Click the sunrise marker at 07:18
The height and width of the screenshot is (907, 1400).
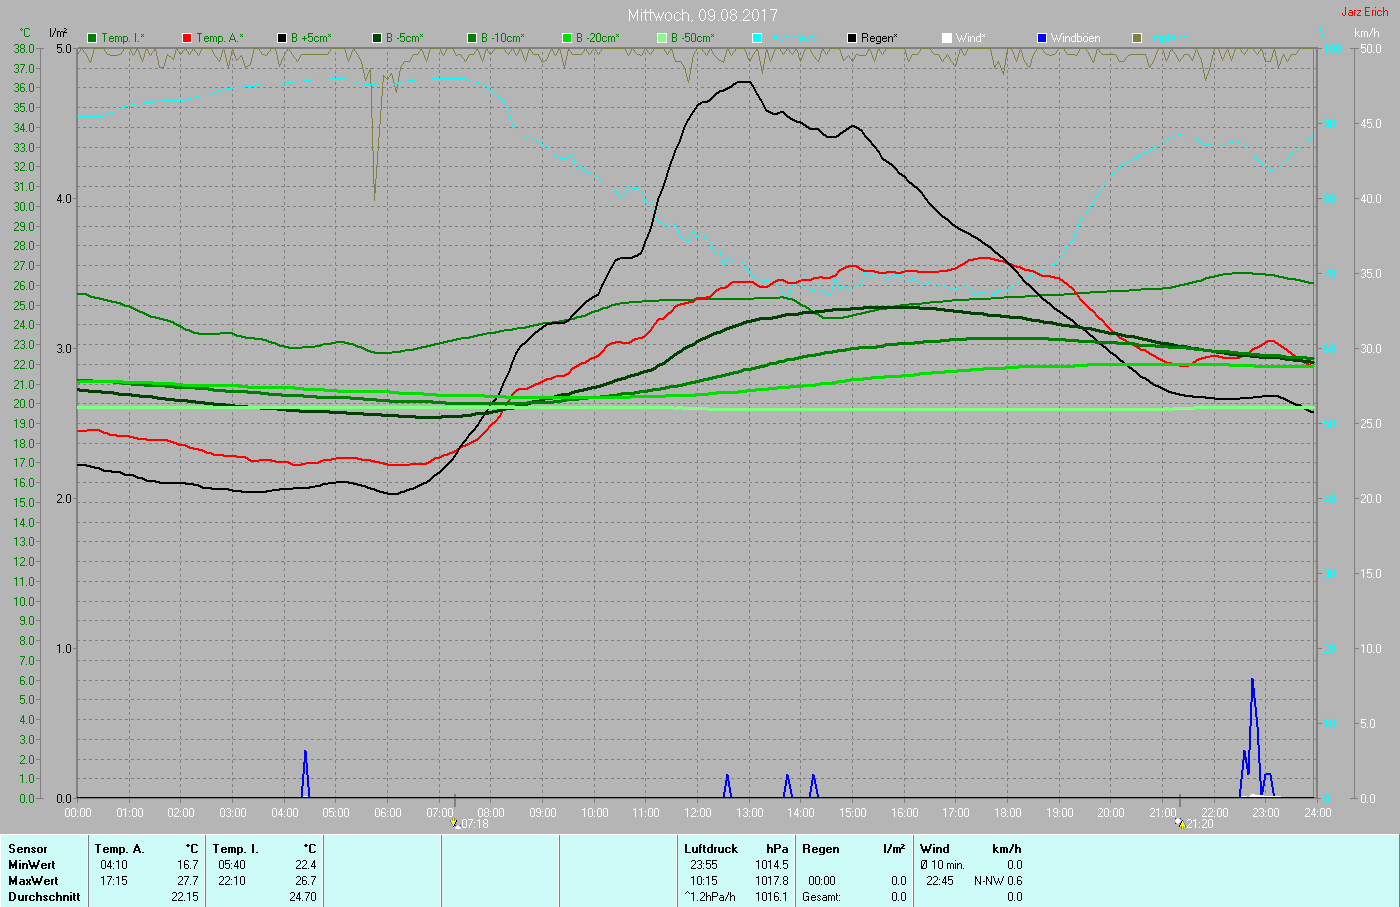456,824
